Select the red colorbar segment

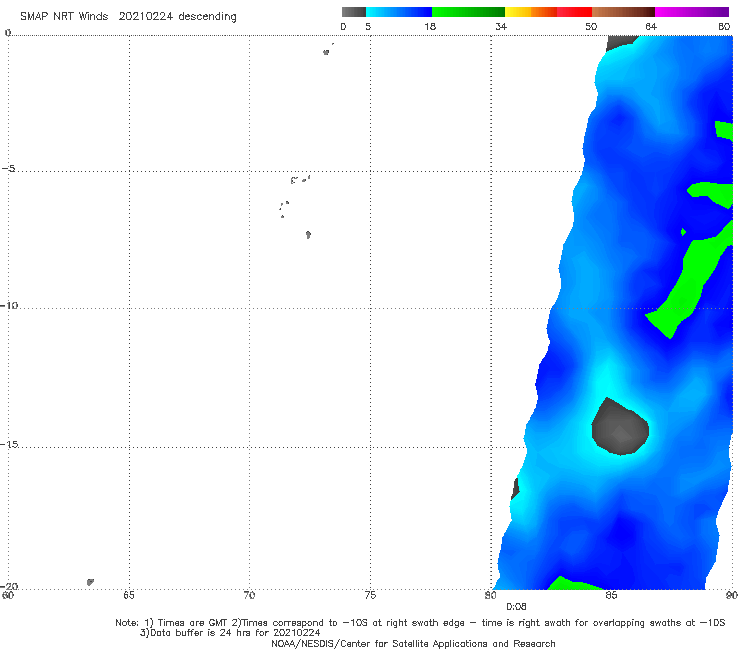point(575,12)
